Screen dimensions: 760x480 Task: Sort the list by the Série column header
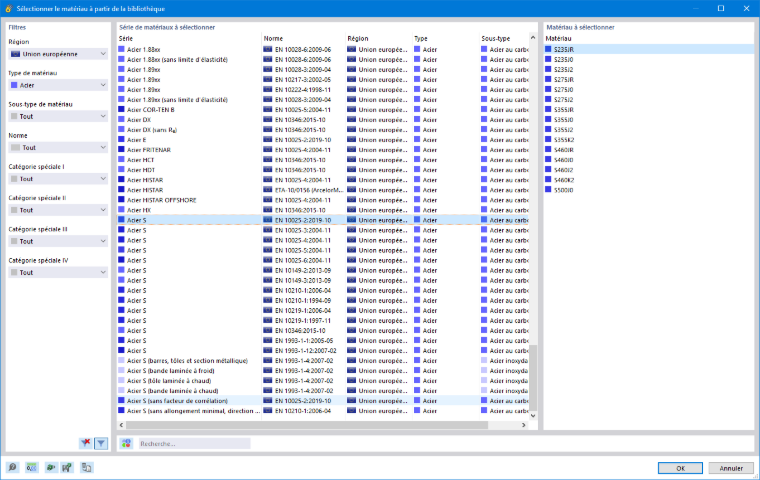coord(189,38)
